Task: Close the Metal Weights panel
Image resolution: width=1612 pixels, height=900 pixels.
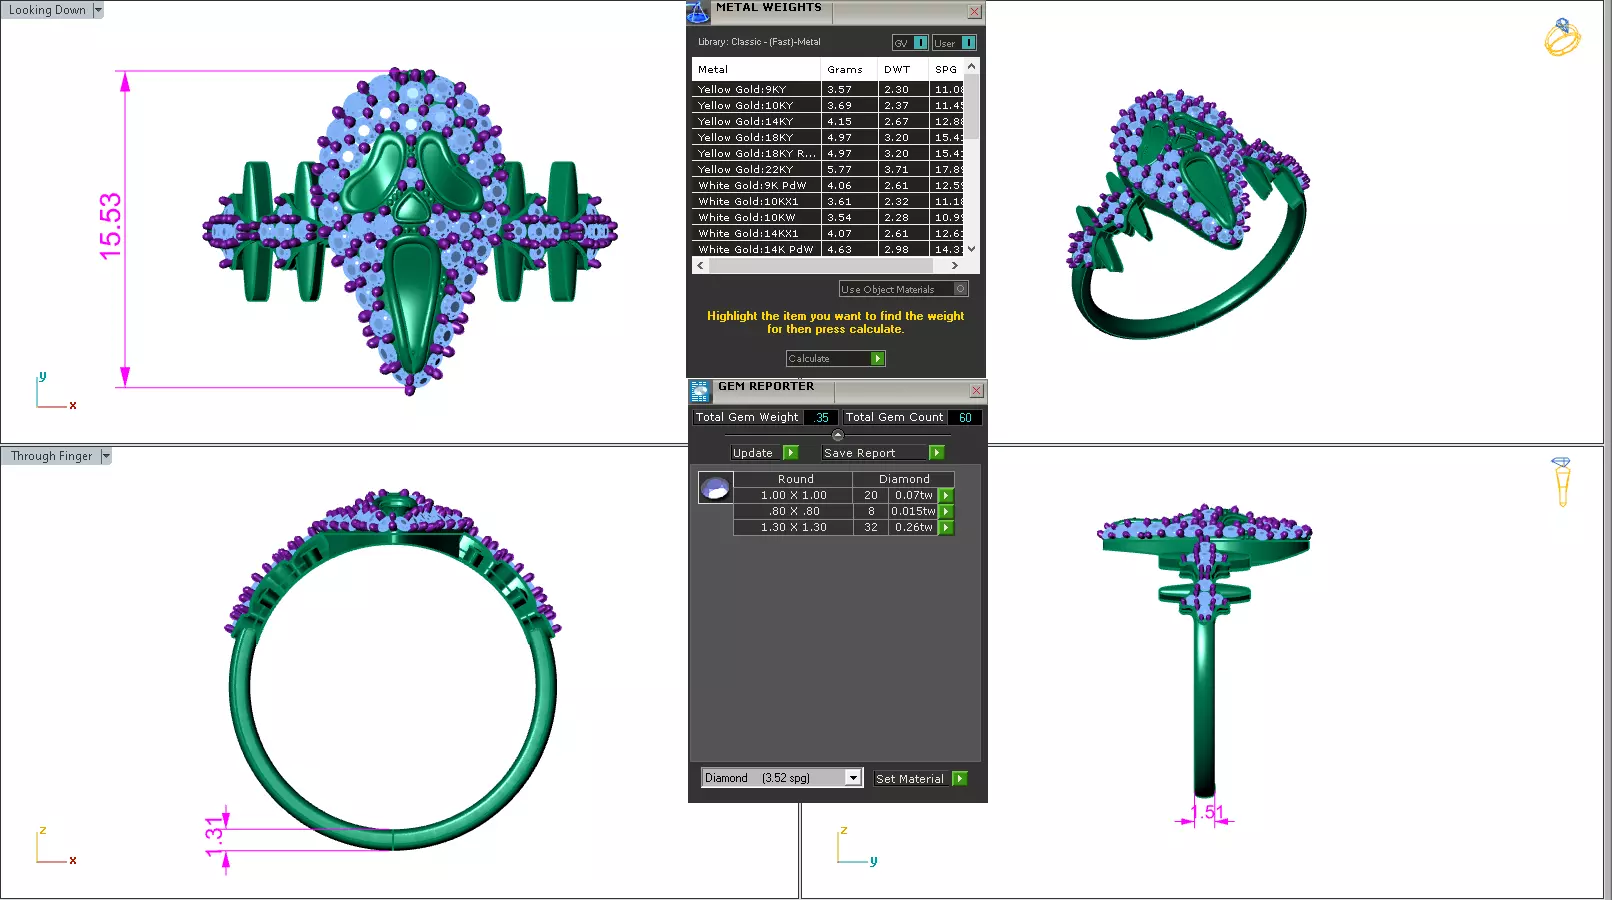Action: coord(975,12)
